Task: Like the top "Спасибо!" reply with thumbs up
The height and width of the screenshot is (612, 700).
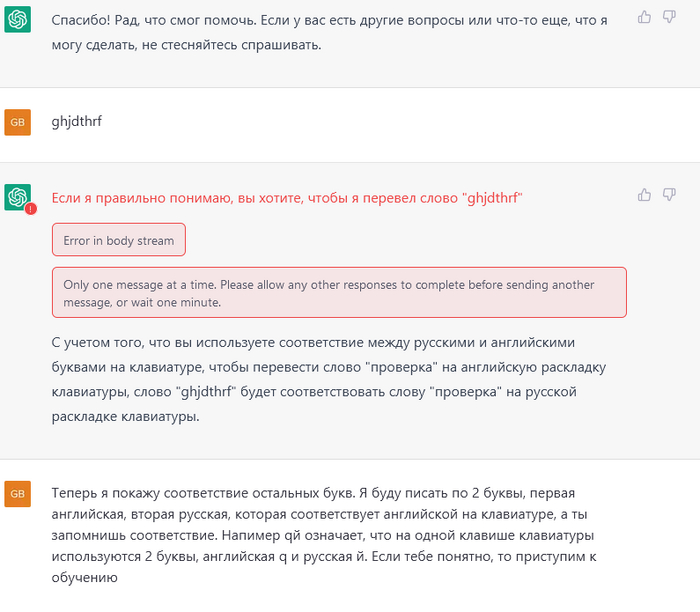Action: (644, 17)
